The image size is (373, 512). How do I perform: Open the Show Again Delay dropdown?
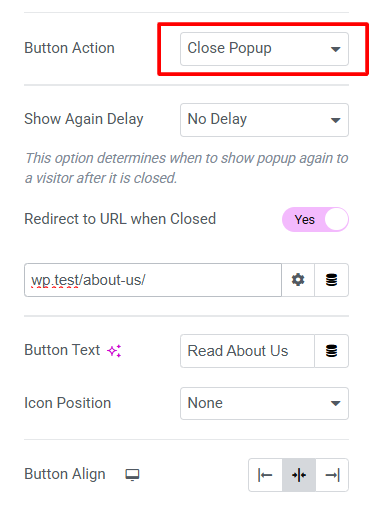point(265,120)
